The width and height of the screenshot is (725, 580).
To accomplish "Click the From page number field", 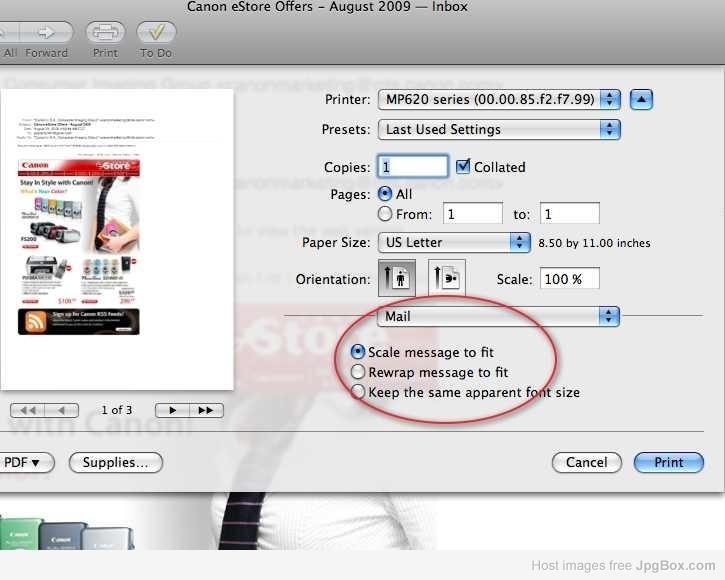I will (x=473, y=214).
